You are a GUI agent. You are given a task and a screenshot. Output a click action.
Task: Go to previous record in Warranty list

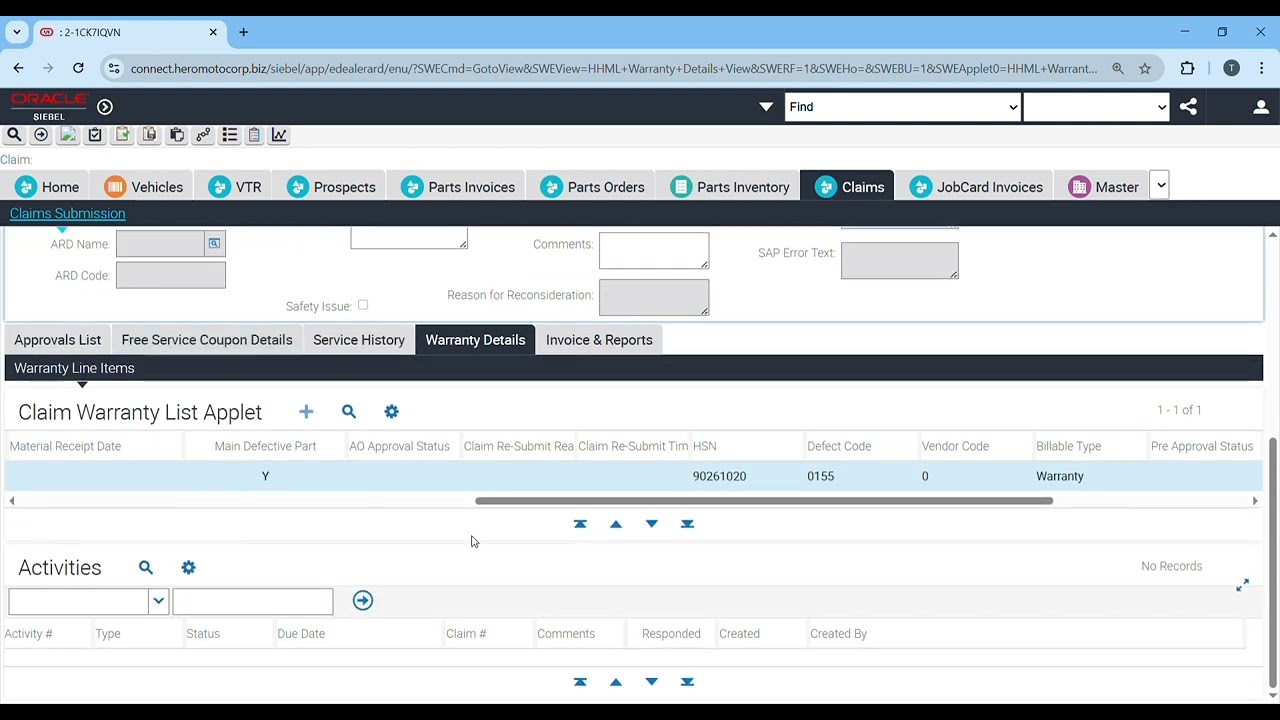[616, 524]
